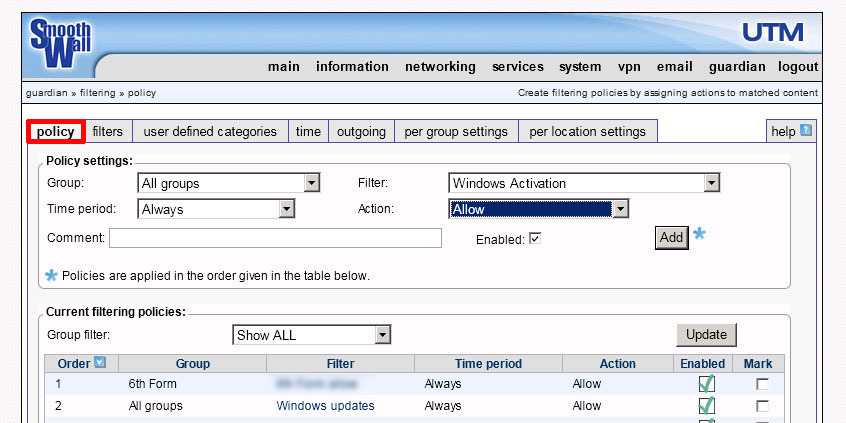Sort by the Action column header
846x423 pixels.
tap(618, 364)
